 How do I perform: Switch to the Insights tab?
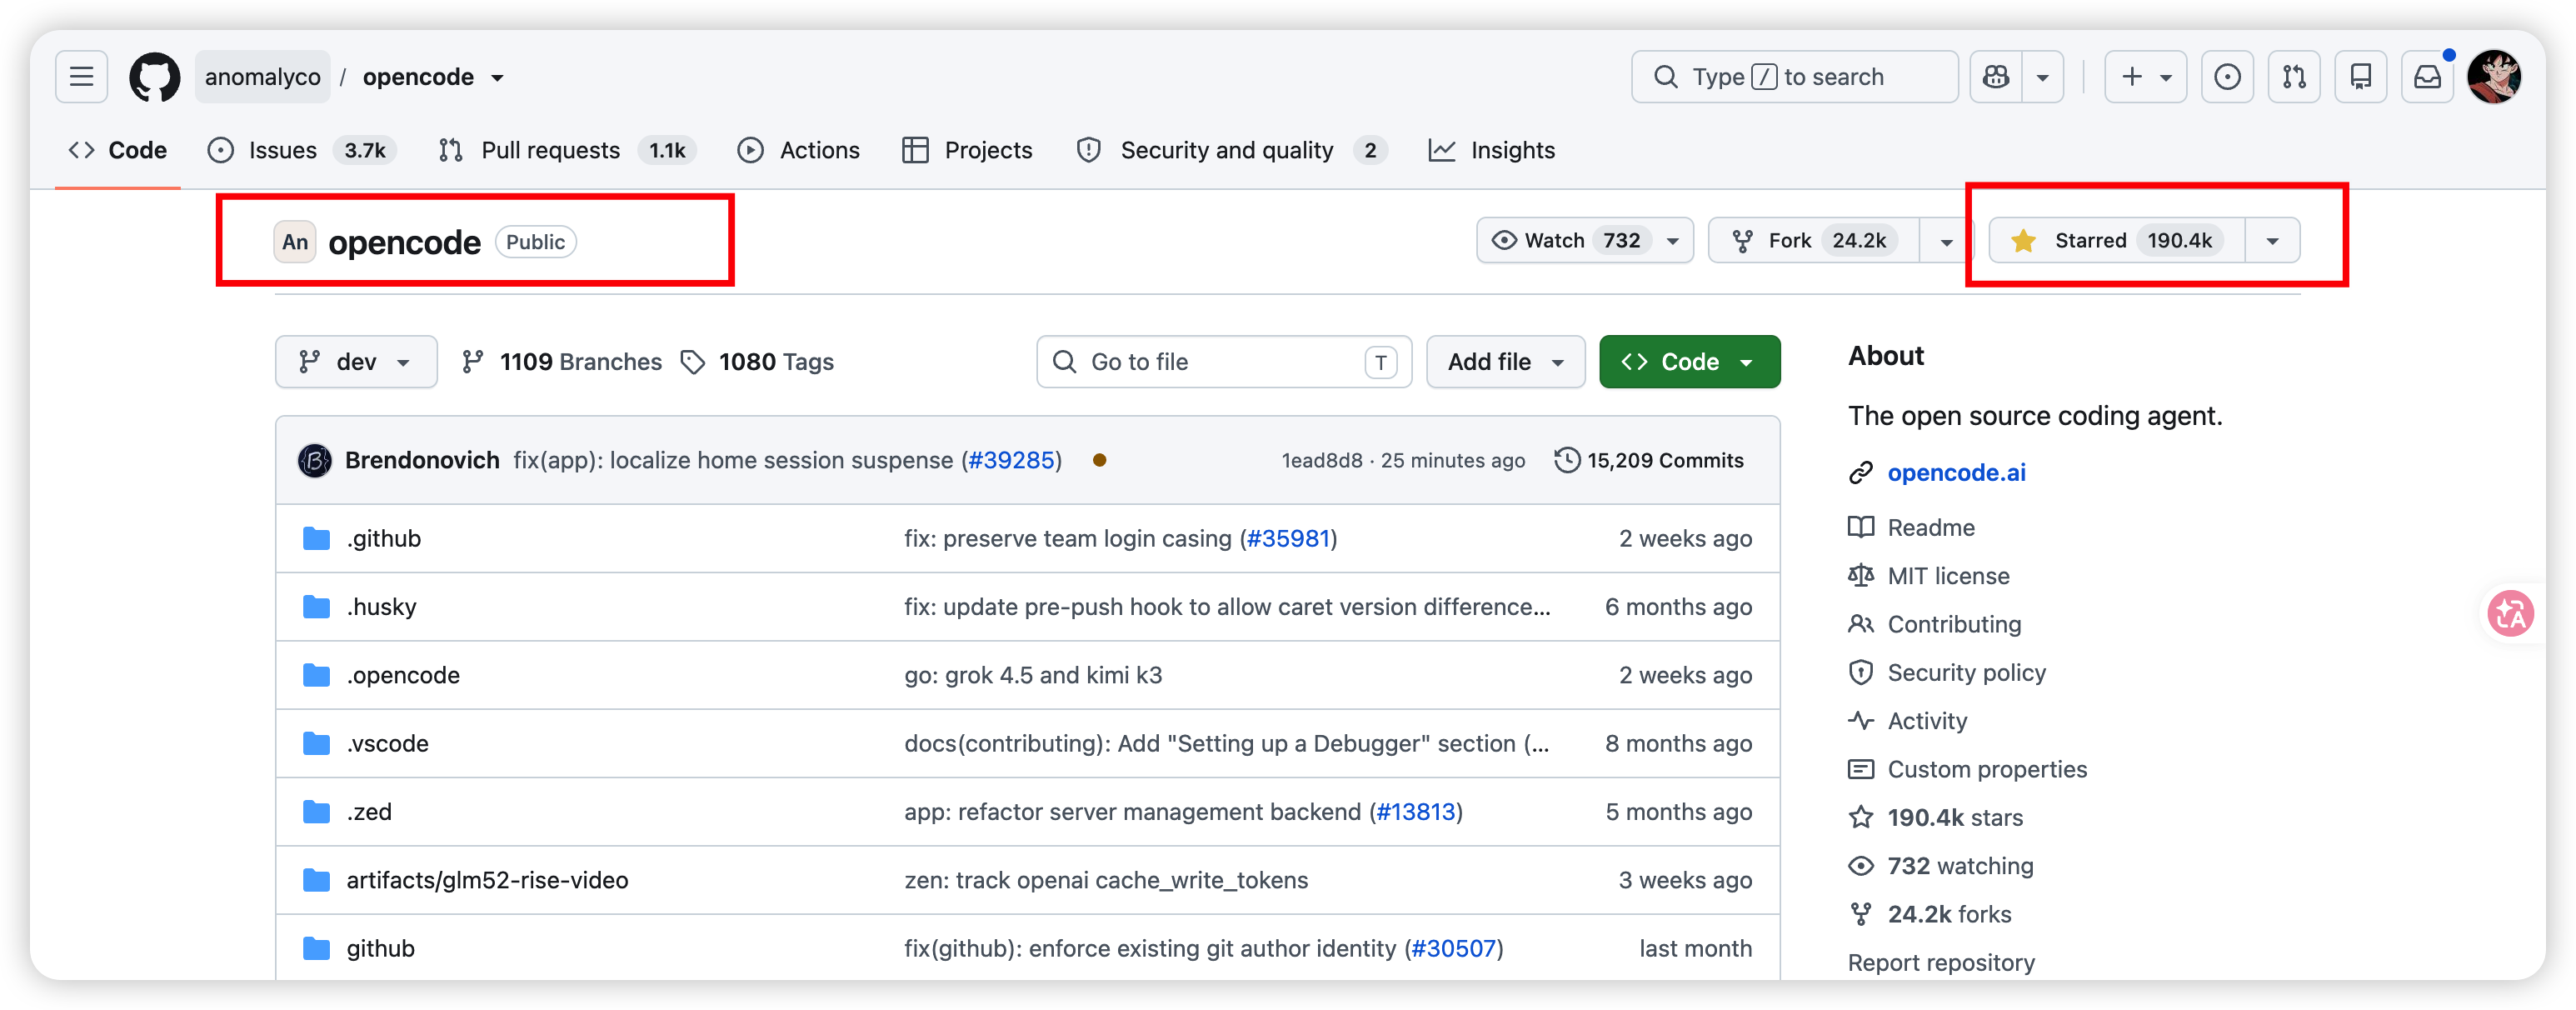click(x=1492, y=151)
